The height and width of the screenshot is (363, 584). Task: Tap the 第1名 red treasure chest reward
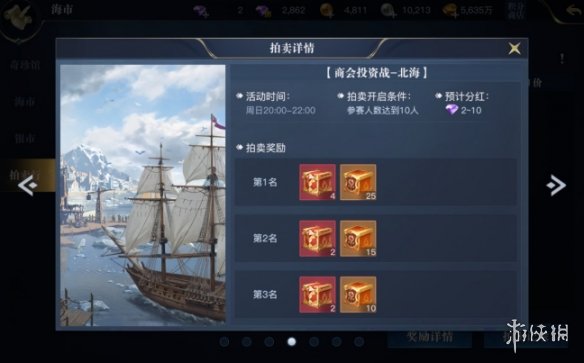[317, 182]
